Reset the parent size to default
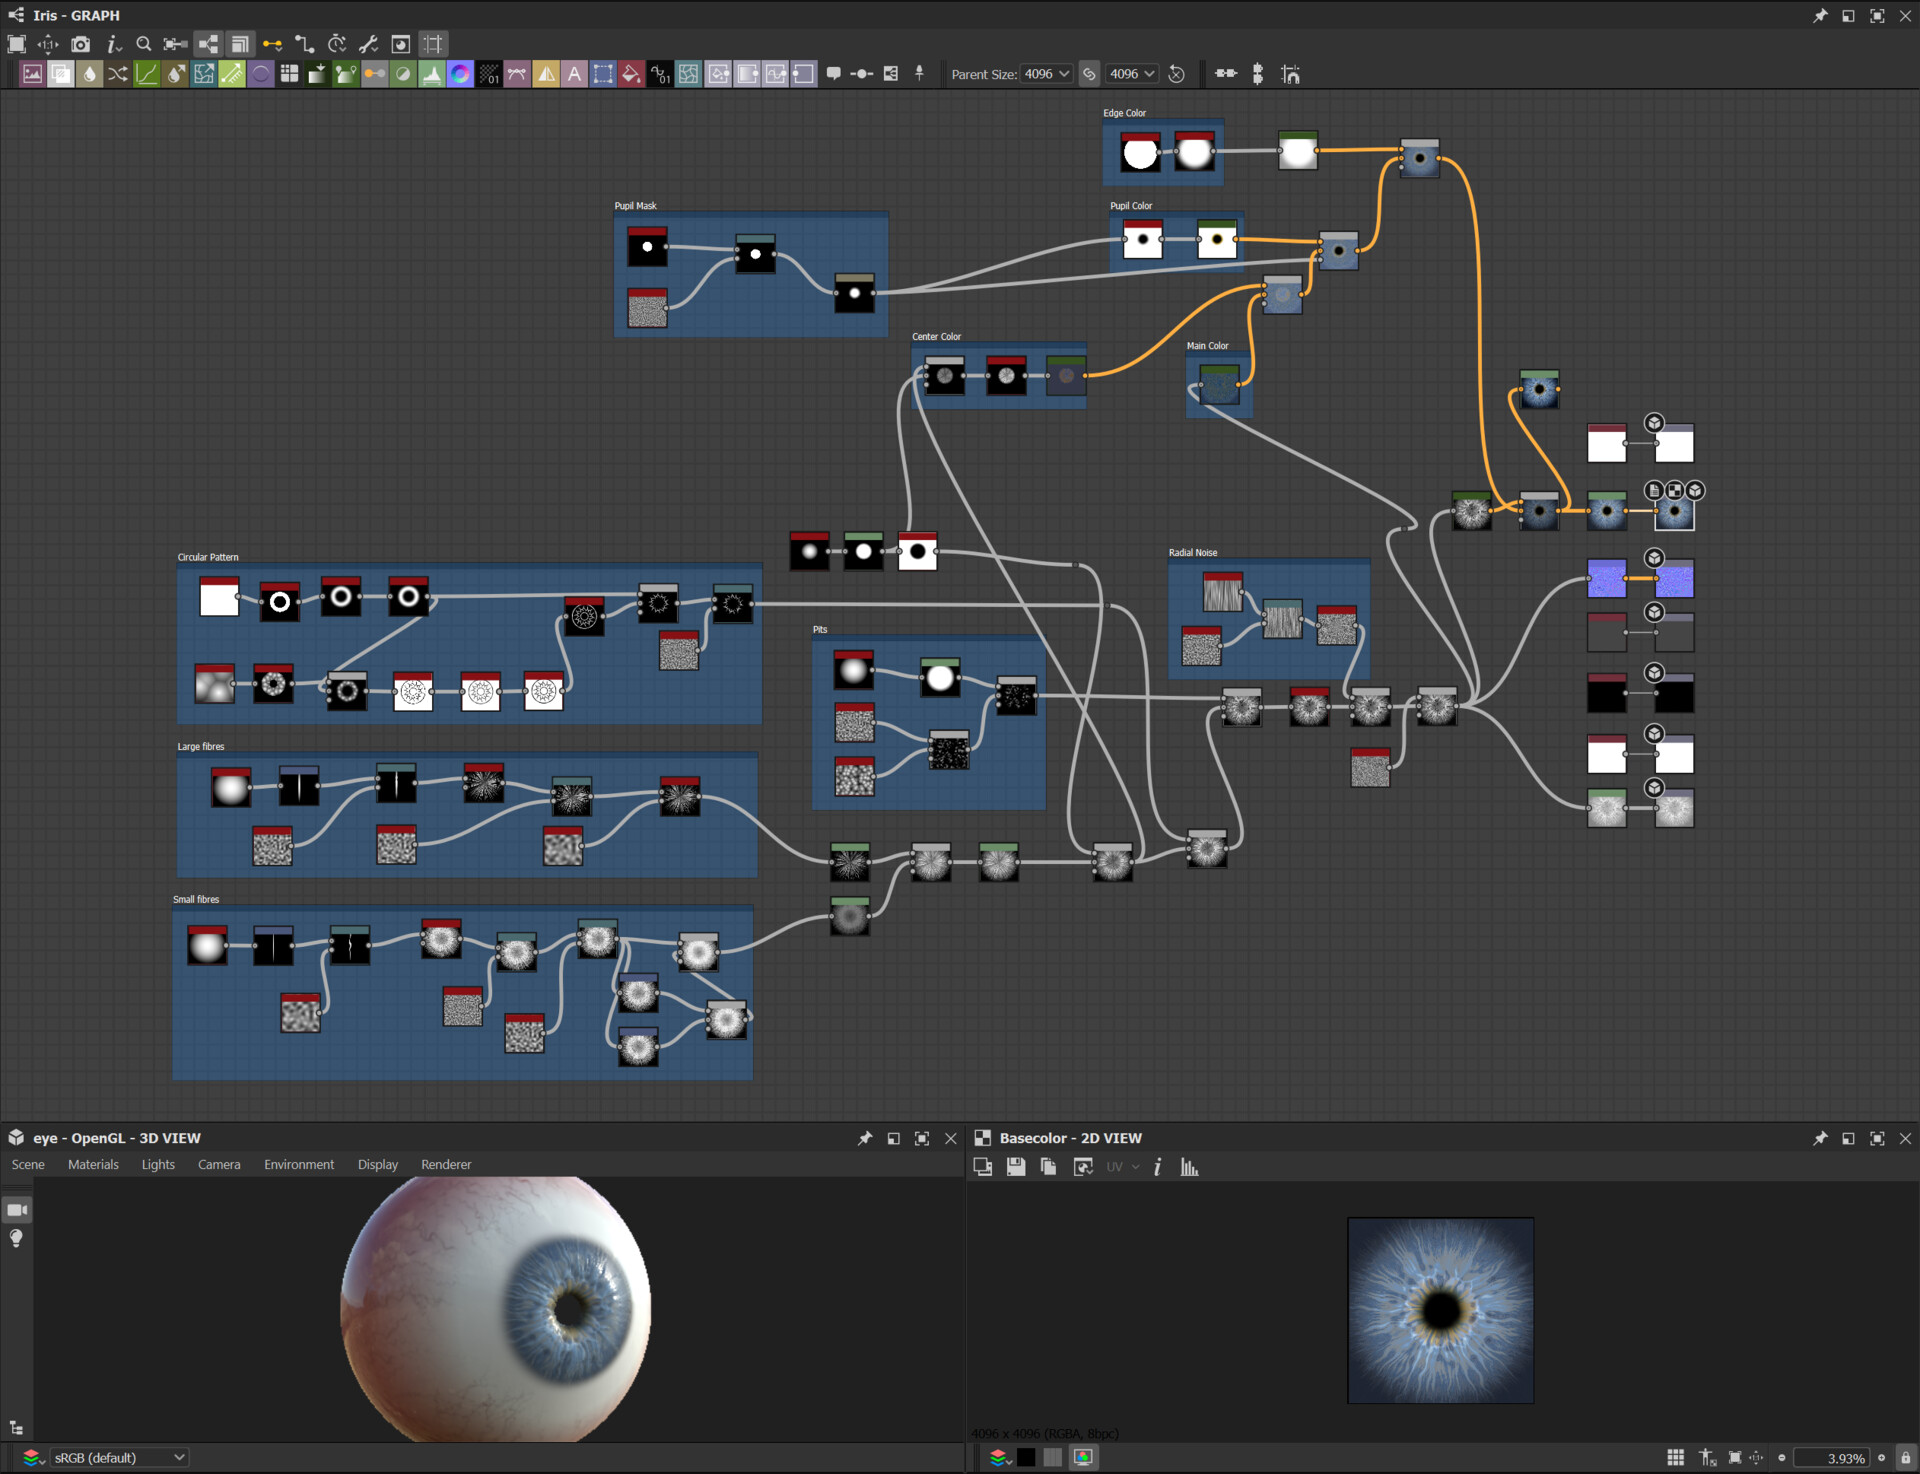Viewport: 1920px width, 1474px height. 1178,73
